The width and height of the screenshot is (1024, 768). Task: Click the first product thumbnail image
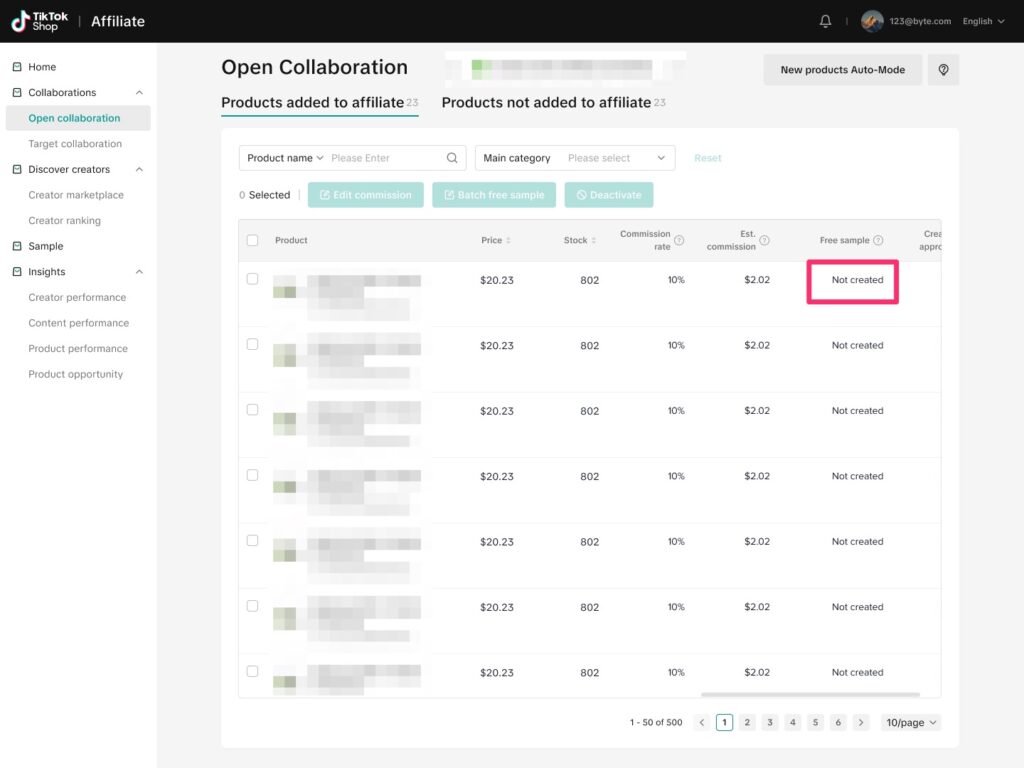point(285,287)
